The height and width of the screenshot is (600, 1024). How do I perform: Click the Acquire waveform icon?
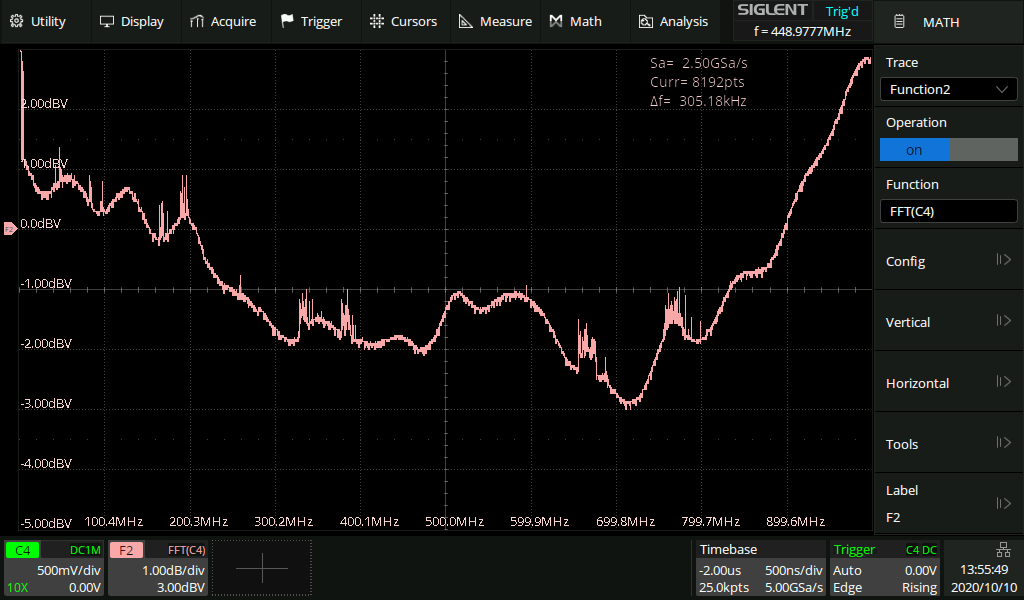click(x=197, y=22)
